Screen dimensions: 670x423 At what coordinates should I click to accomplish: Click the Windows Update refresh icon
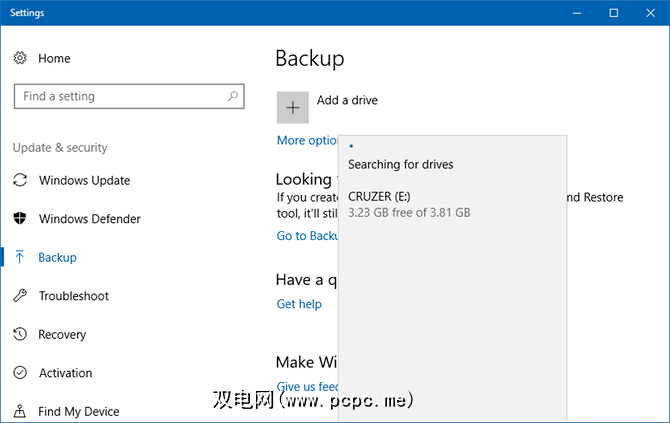(x=20, y=181)
